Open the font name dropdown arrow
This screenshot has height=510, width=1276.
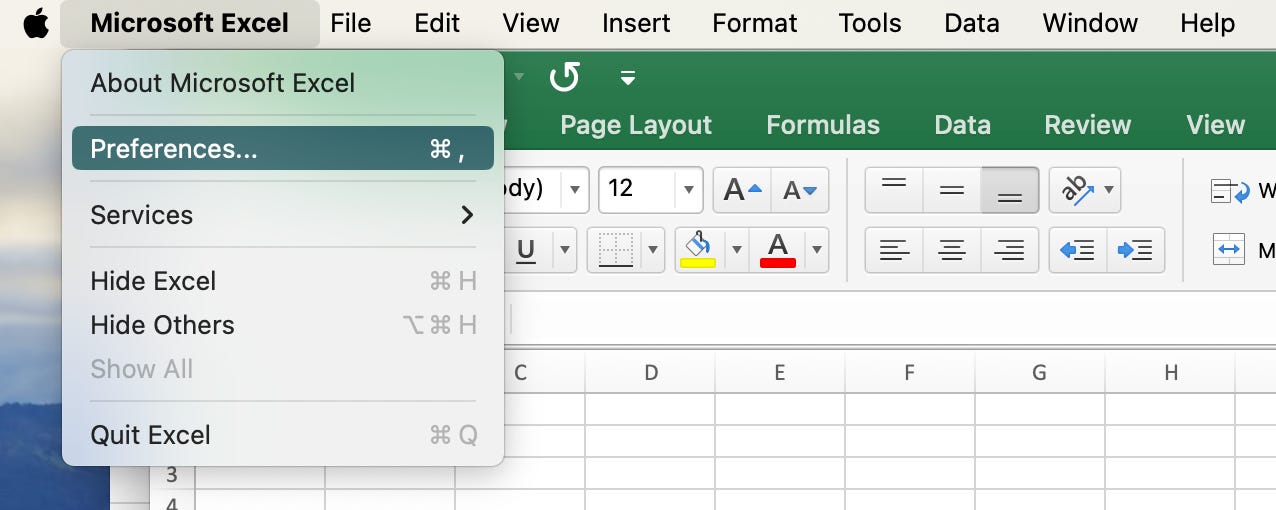574,189
